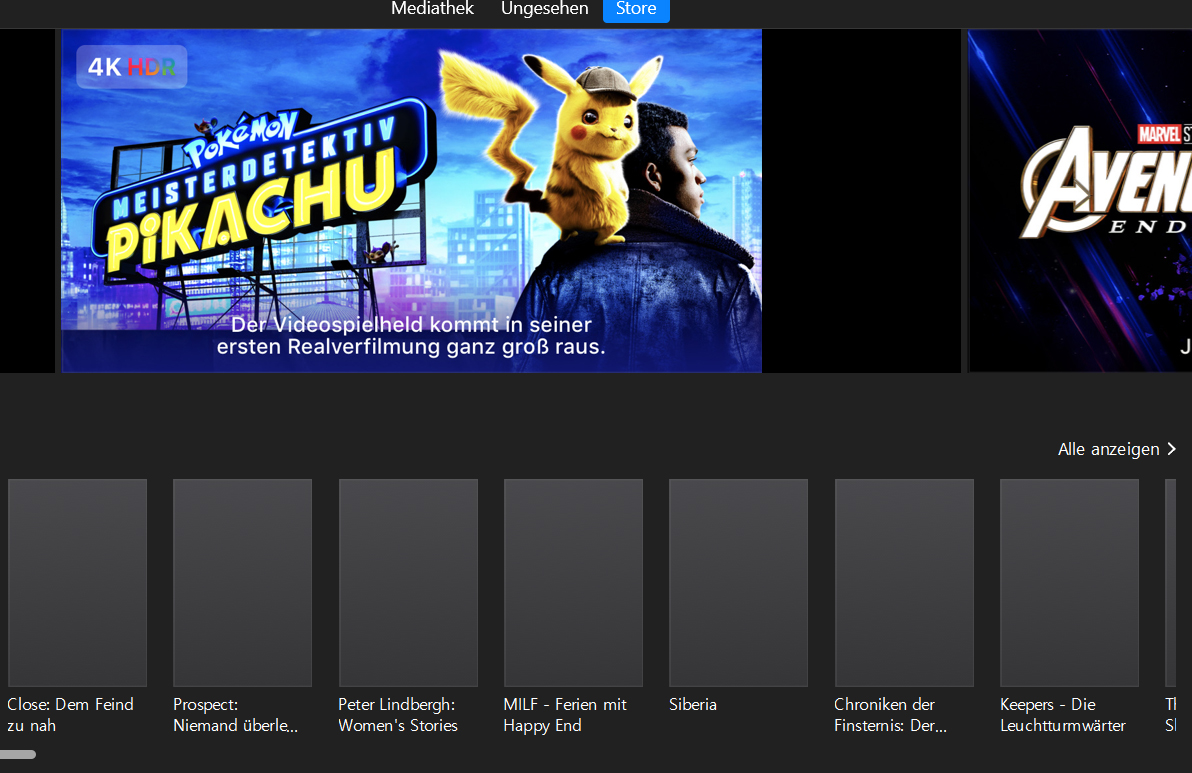1192x773 pixels.
Task: Click the title 'Siberia'
Action: [693, 705]
